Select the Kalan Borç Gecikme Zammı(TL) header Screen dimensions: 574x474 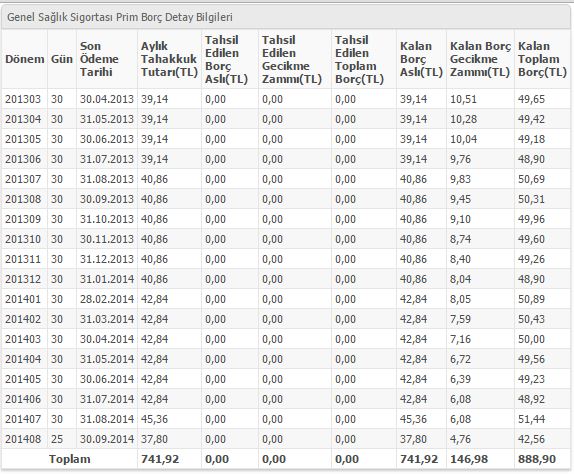click(x=480, y=59)
